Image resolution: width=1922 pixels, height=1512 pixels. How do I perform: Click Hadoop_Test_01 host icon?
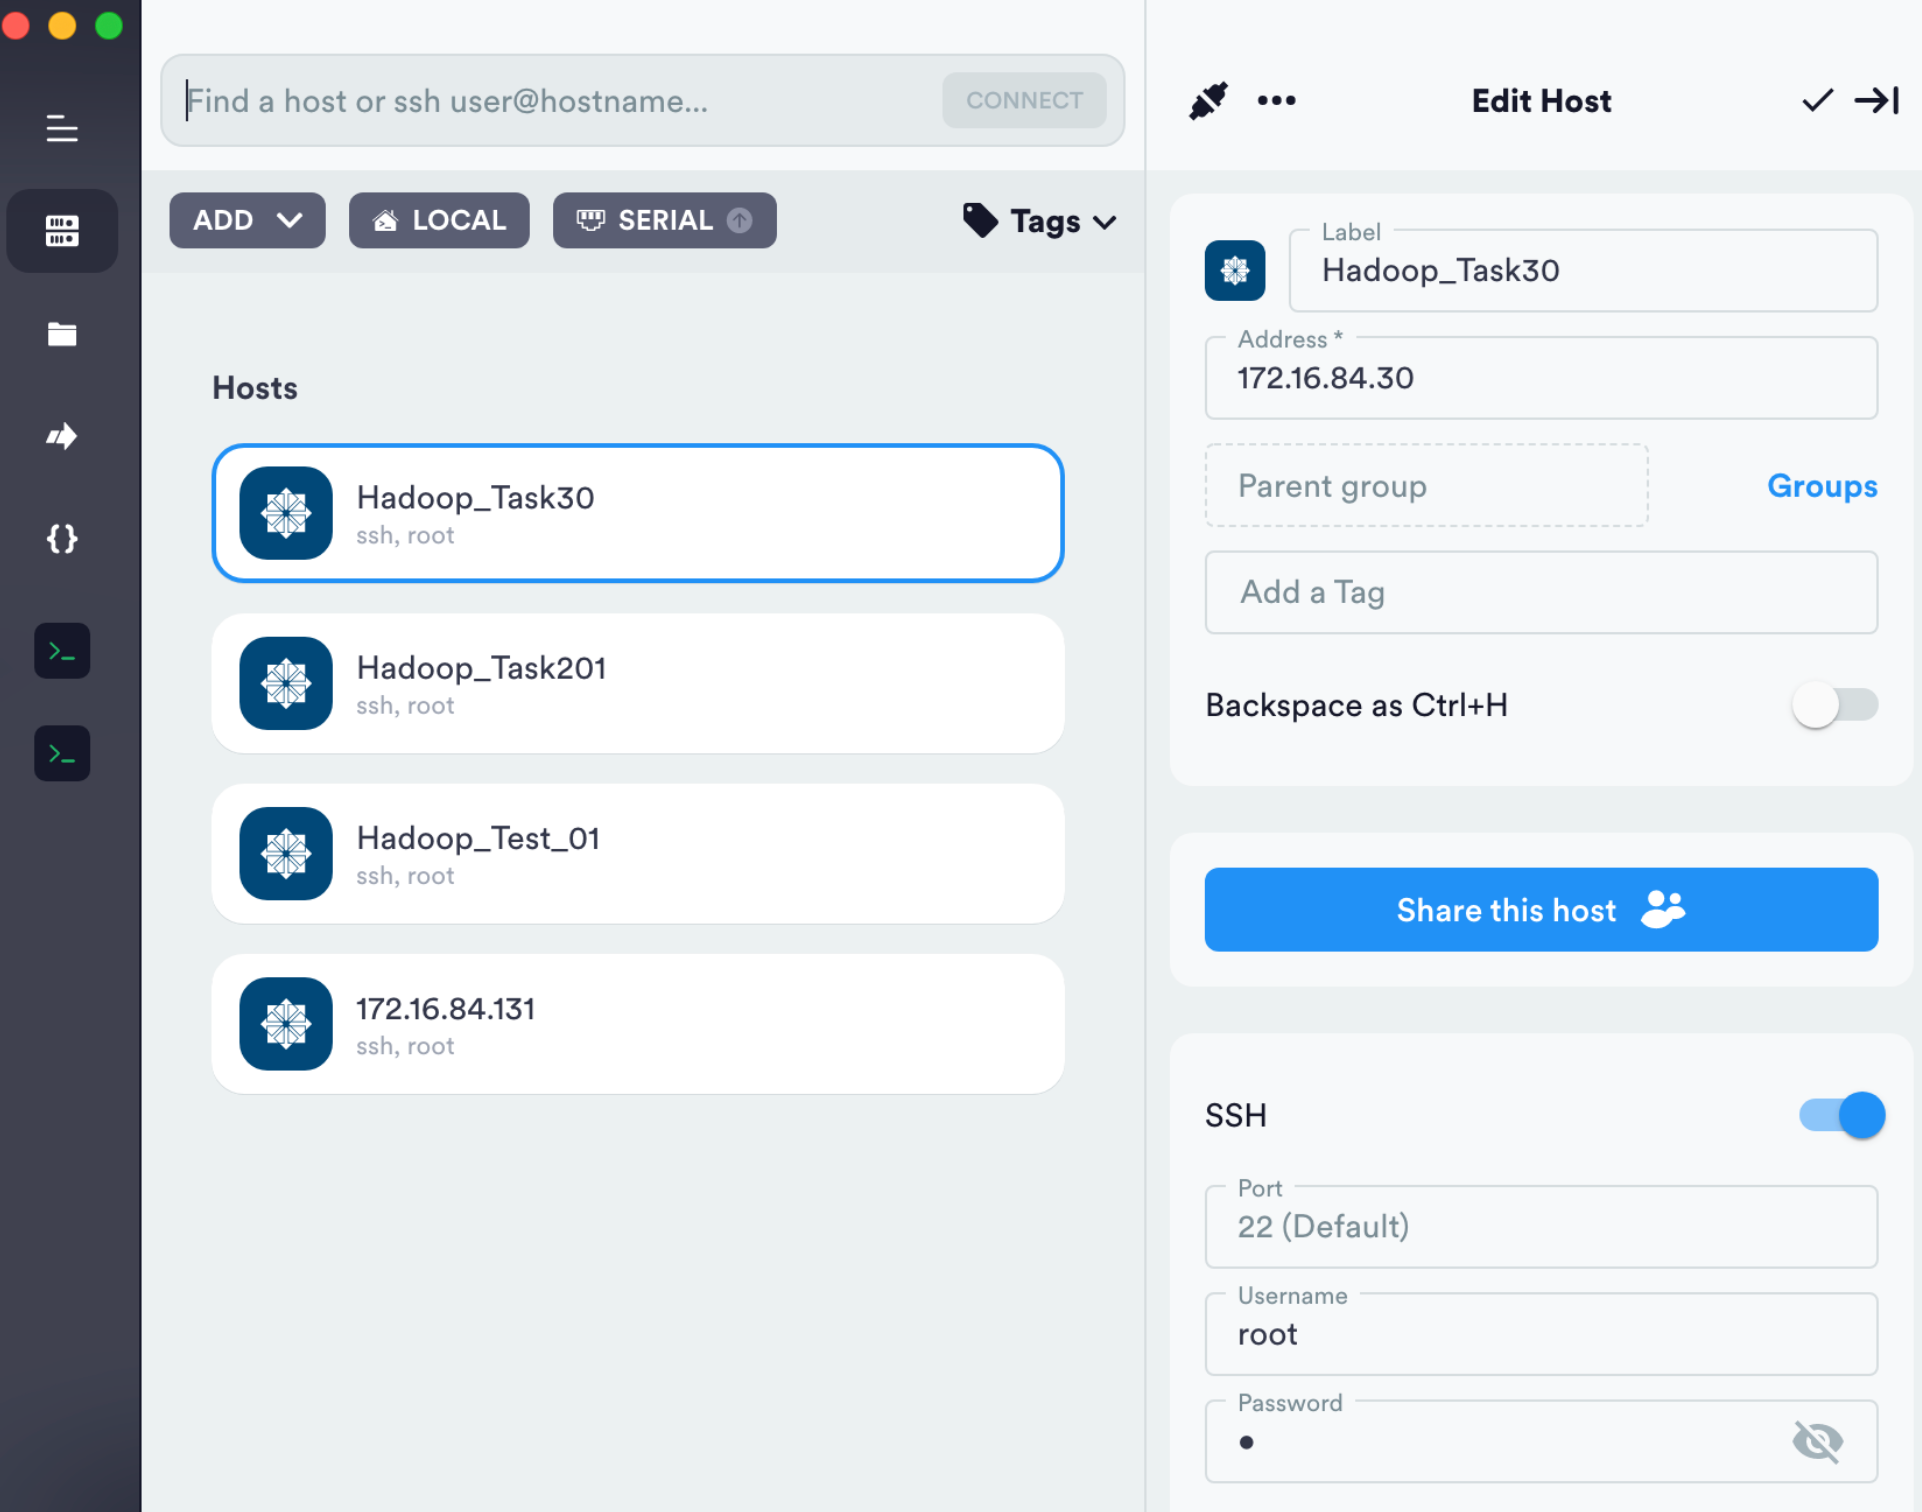click(286, 853)
